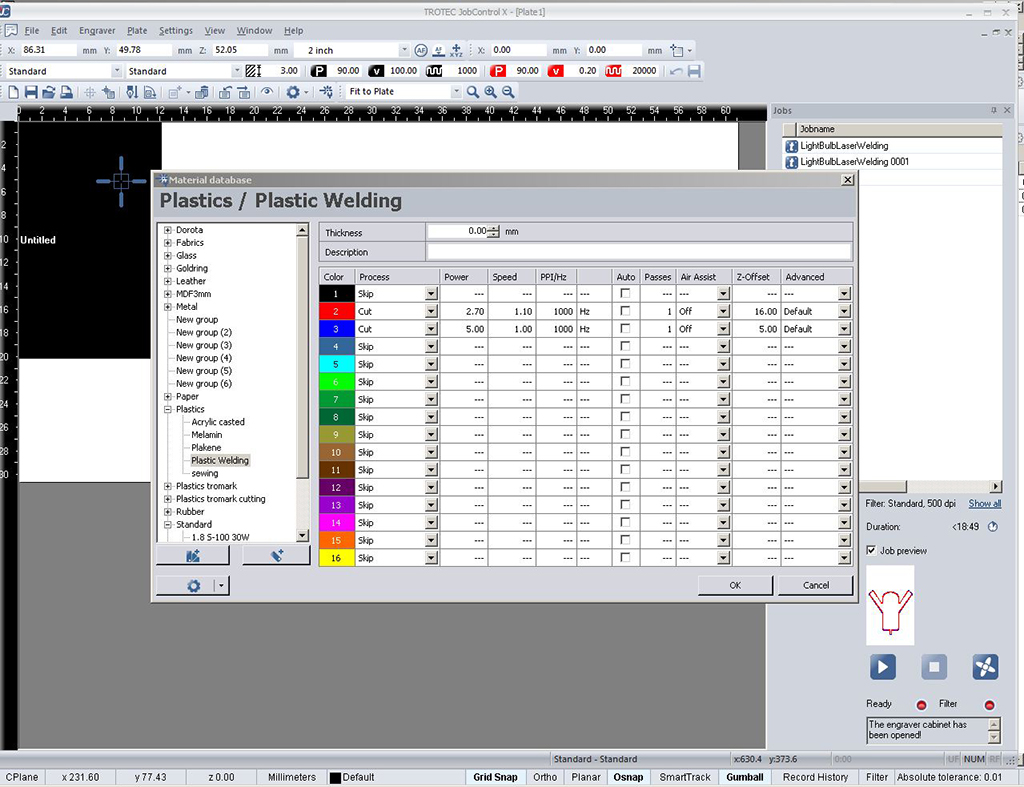
Task: Open the Air Assist dropdown for color 3
Action: click(x=723, y=330)
